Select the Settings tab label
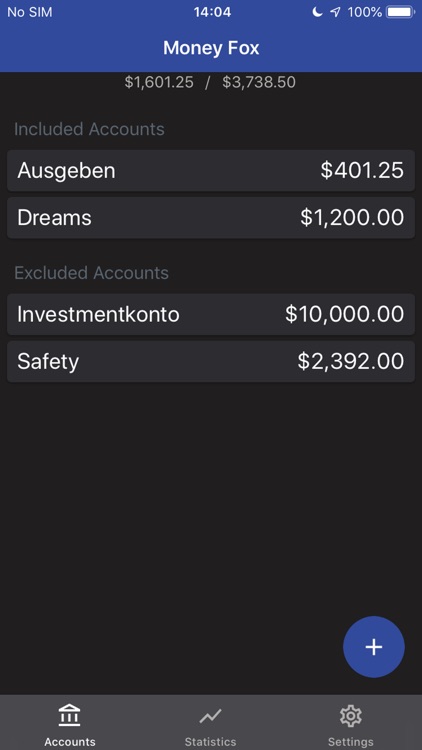422x750 pixels. tap(351, 742)
